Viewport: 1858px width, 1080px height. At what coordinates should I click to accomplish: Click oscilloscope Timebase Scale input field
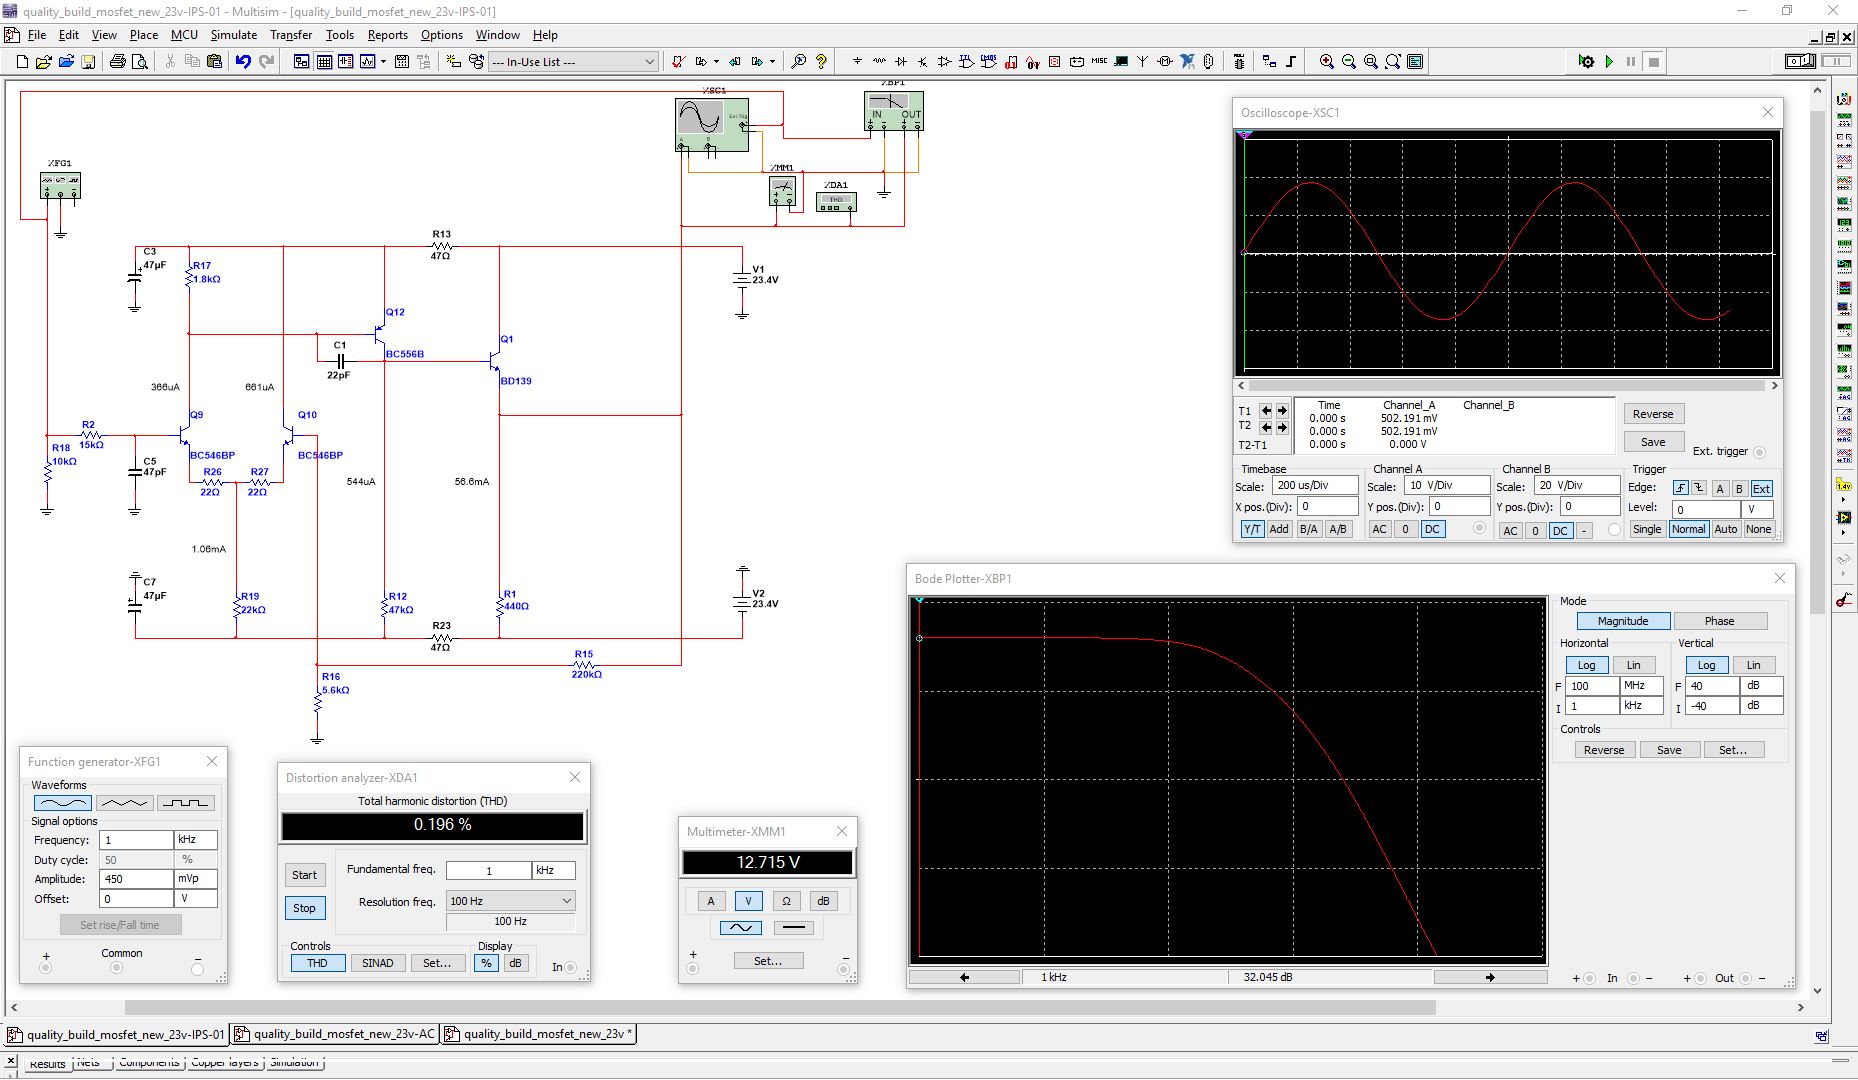point(1315,485)
